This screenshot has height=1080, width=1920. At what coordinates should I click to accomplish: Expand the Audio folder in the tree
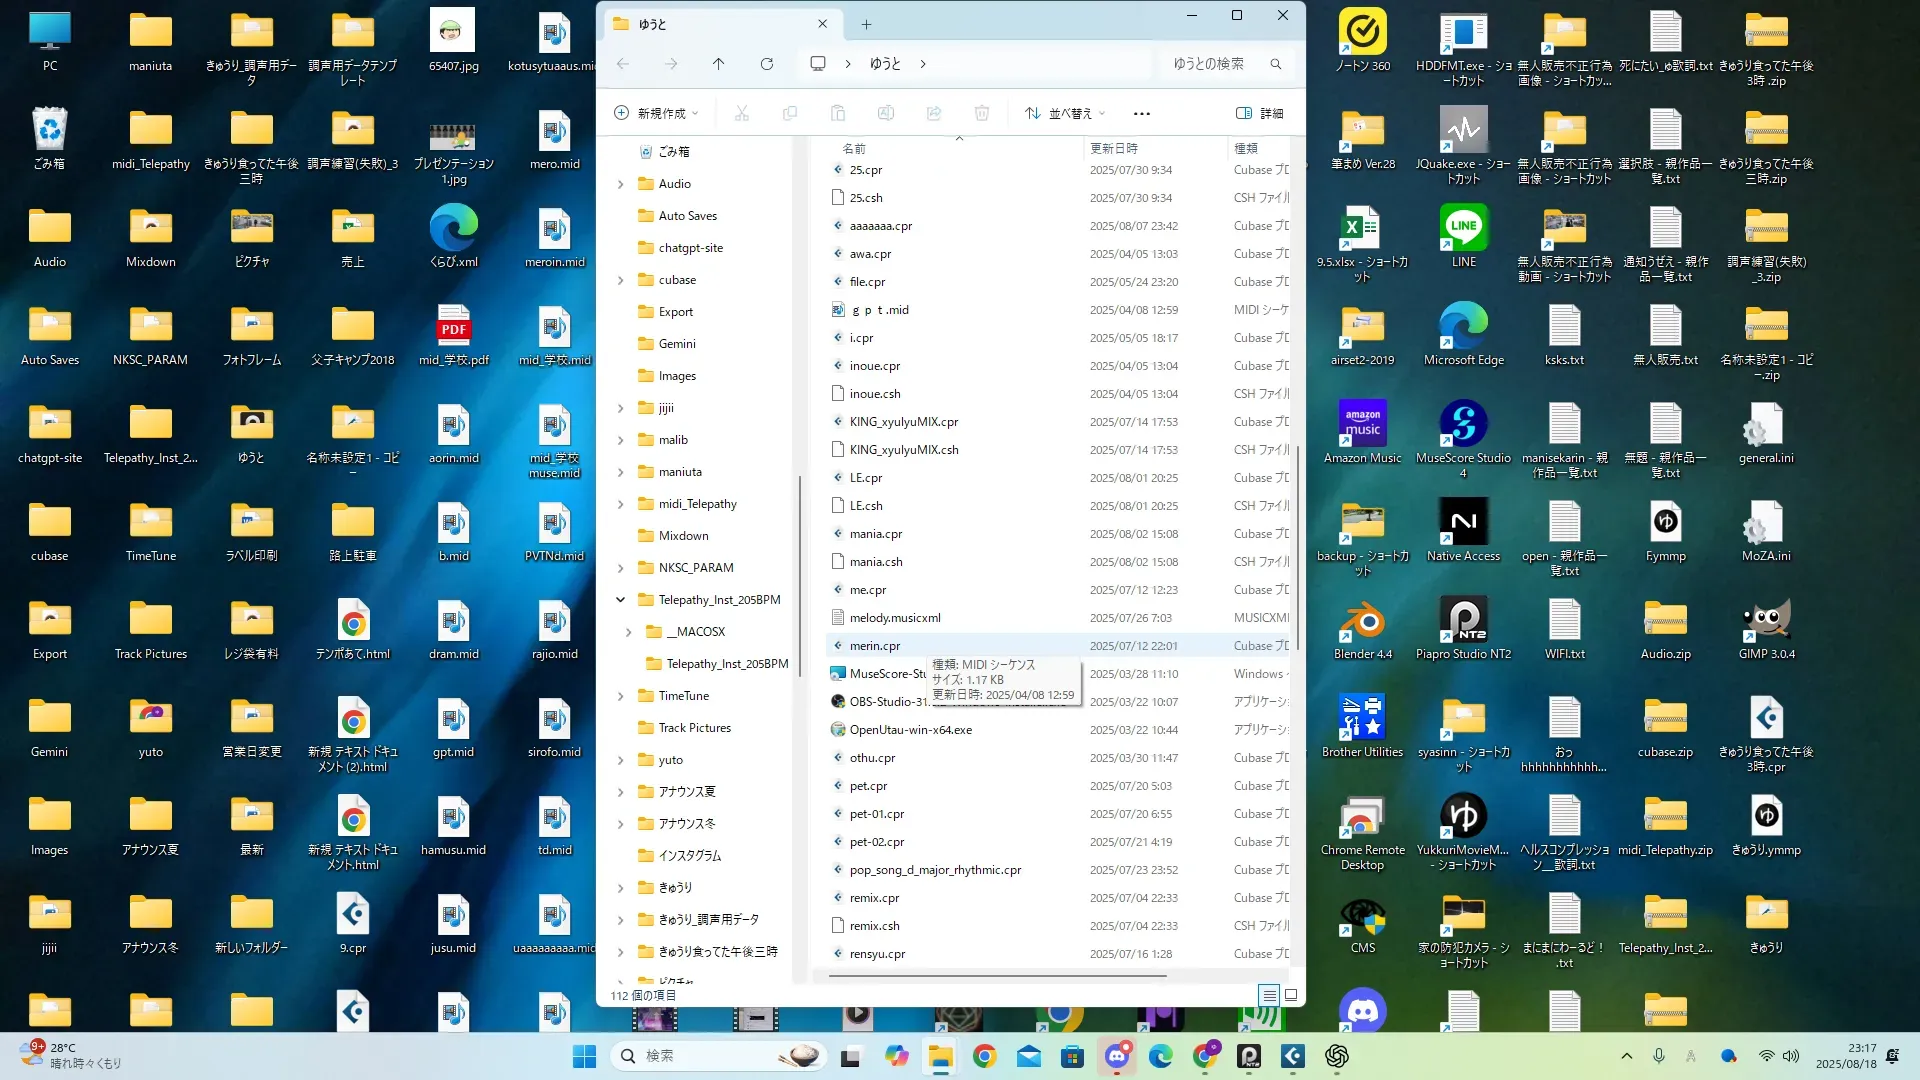(620, 184)
